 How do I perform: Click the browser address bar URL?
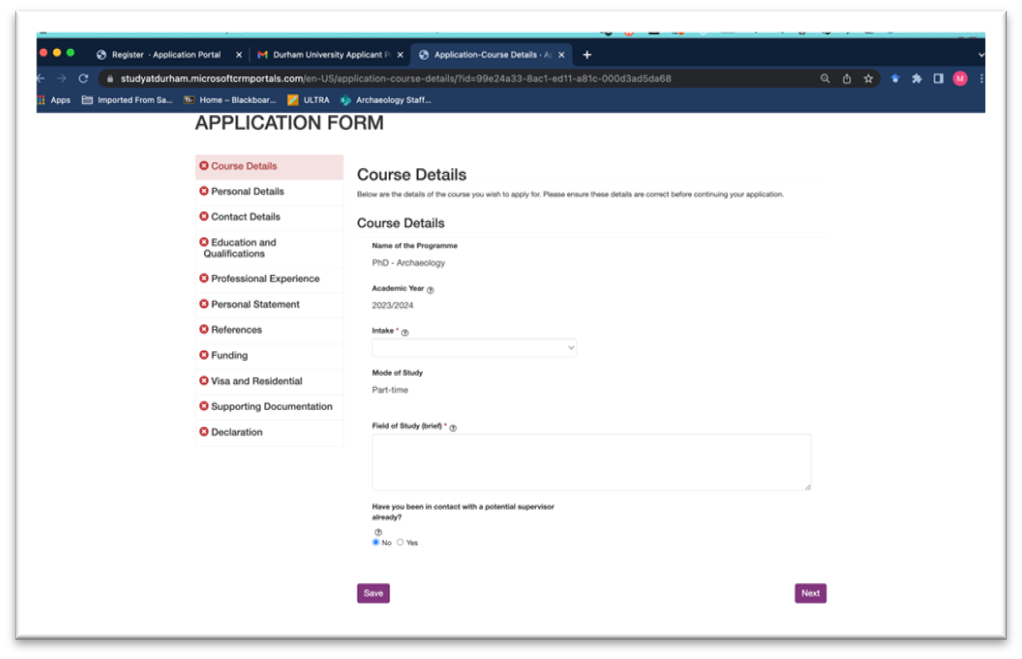click(x=396, y=78)
